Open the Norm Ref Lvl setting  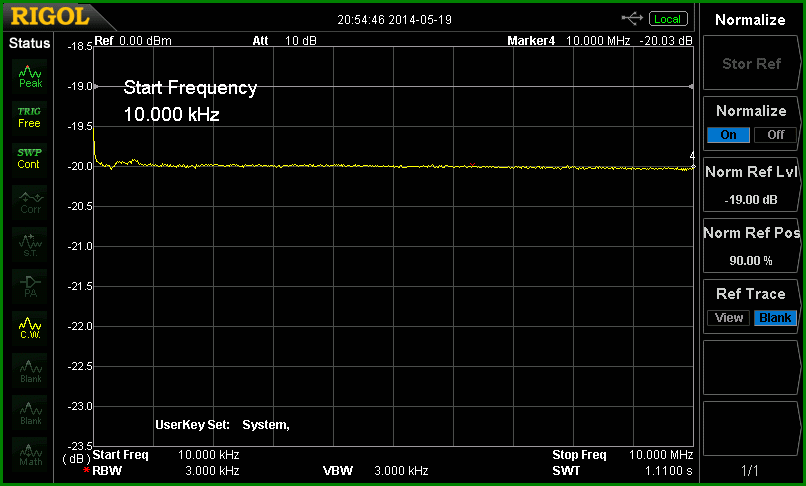(x=751, y=185)
